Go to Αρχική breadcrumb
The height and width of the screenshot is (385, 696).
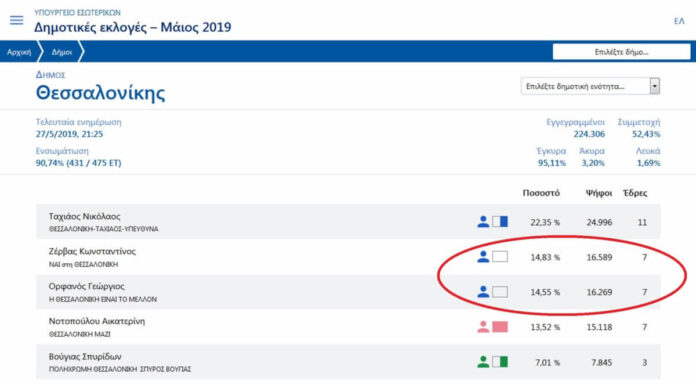pyautogui.click(x=19, y=52)
